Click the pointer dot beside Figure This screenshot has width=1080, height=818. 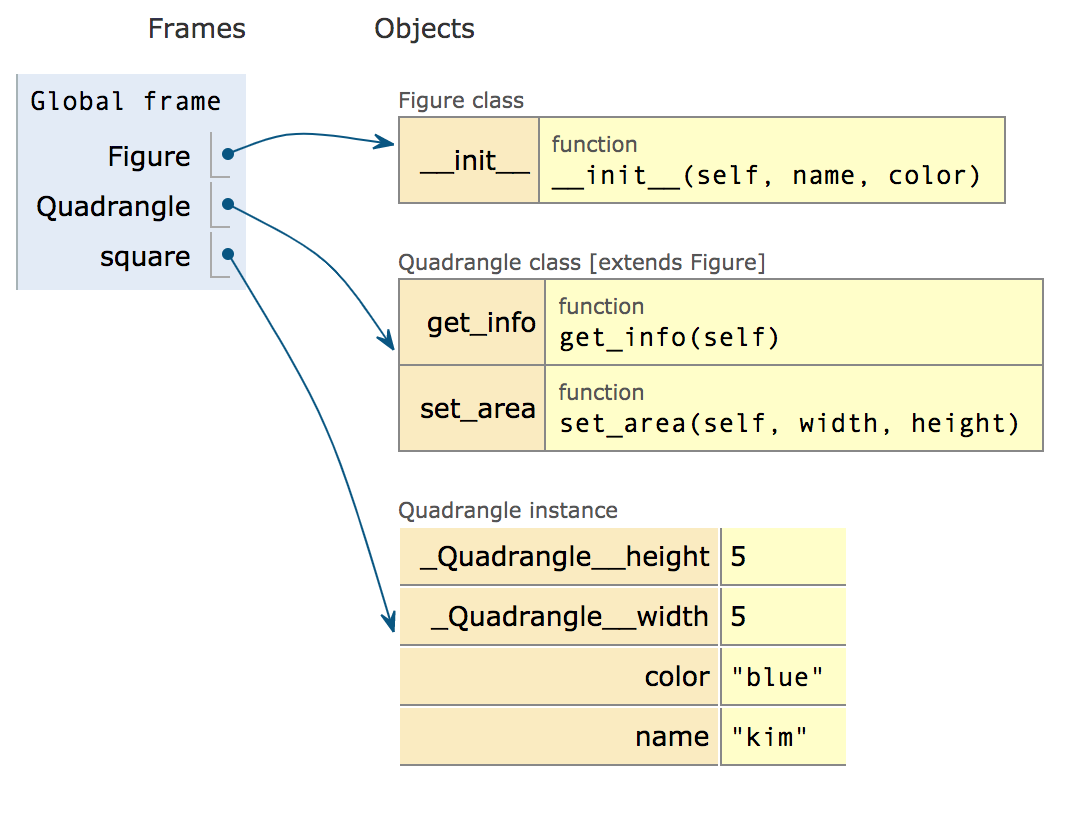click(x=228, y=154)
